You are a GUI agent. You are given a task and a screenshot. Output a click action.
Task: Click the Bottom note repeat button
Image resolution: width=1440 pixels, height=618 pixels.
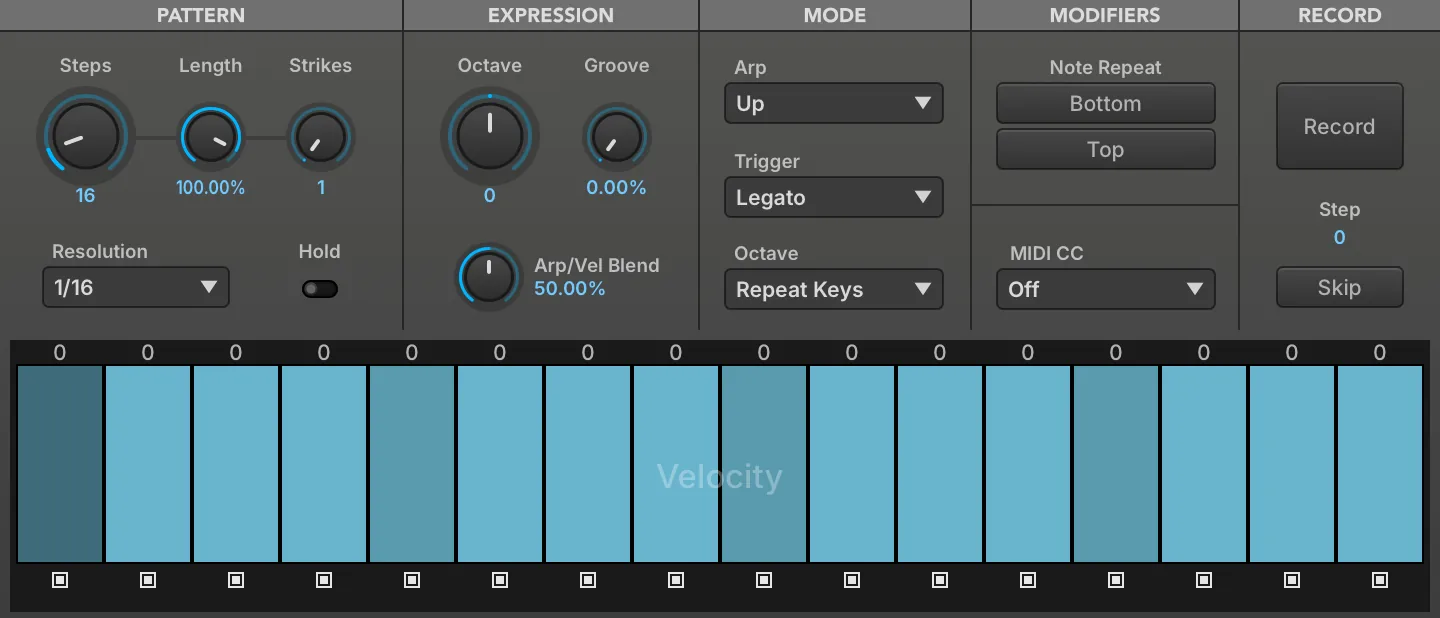pyautogui.click(x=1106, y=103)
